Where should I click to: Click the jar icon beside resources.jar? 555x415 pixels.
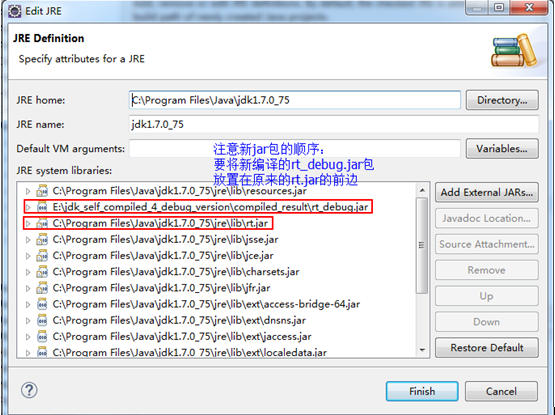[x=42, y=191]
